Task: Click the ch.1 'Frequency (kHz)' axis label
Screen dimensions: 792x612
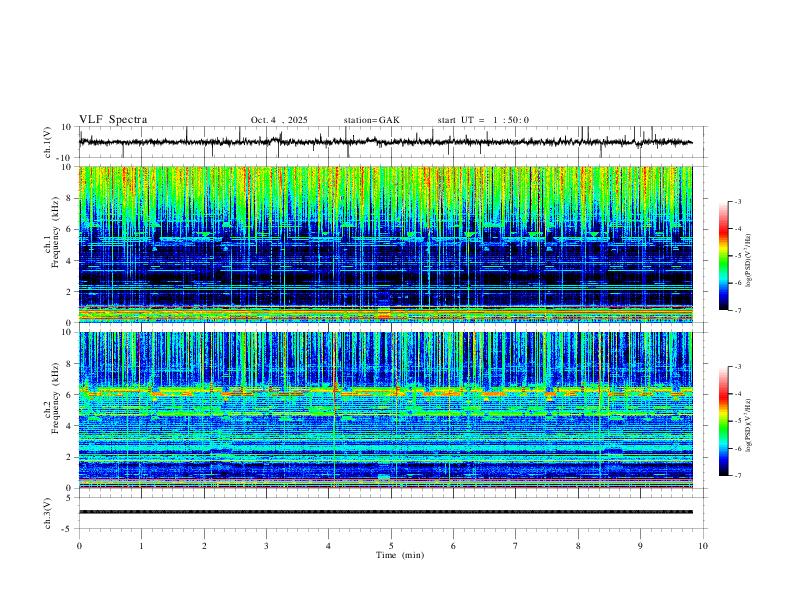Action: pos(55,232)
